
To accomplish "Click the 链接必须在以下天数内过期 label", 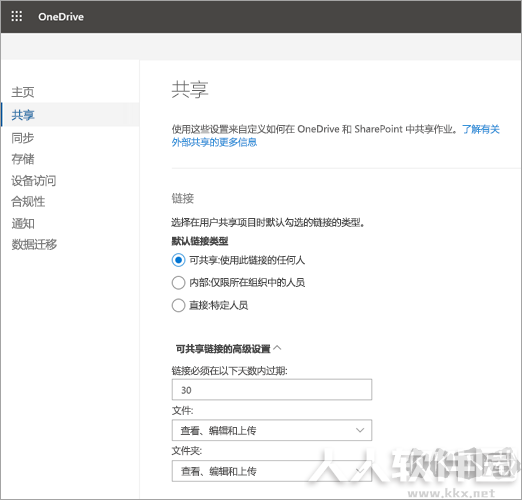I will click(x=229, y=370).
